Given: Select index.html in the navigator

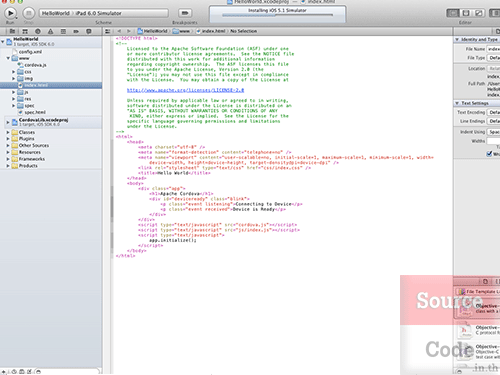Looking at the screenshot, I should [51, 85].
